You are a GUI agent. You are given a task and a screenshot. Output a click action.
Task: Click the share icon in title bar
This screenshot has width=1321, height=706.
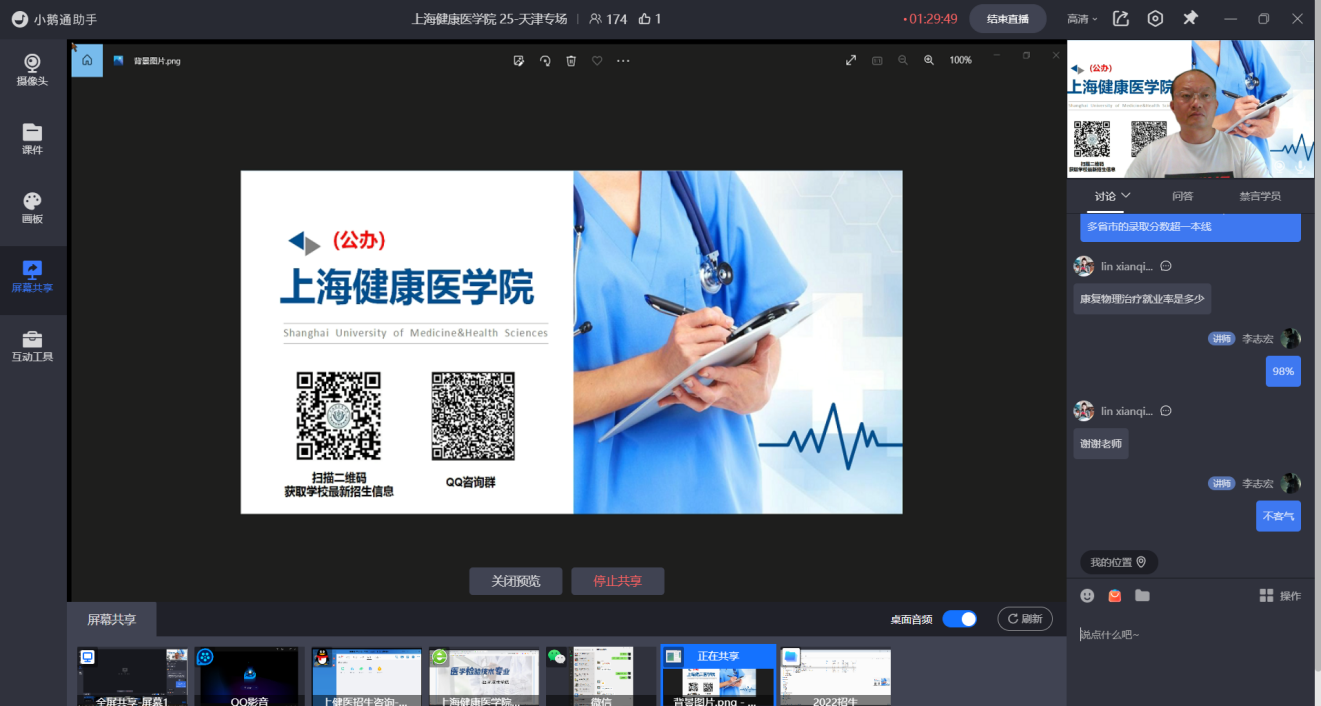coord(1121,19)
